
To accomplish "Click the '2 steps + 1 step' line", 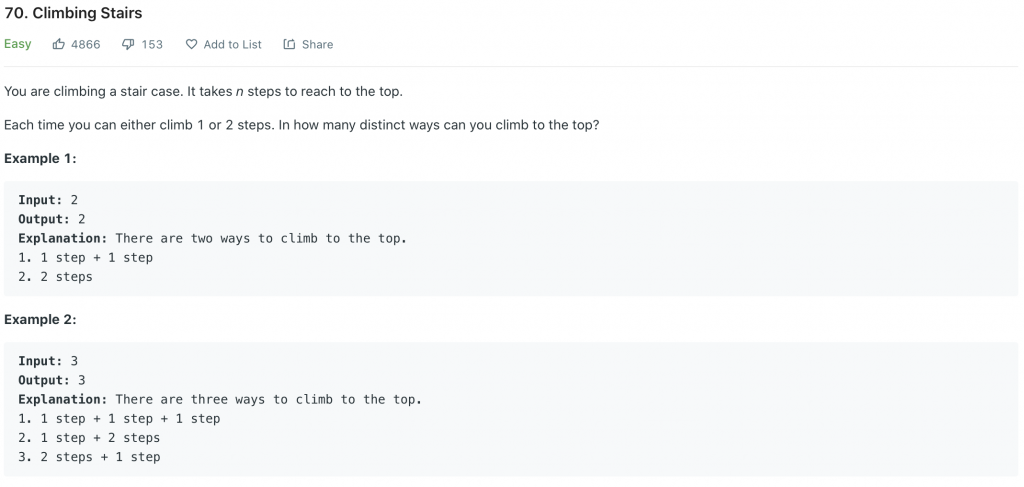I will pyautogui.click(x=89, y=457).
